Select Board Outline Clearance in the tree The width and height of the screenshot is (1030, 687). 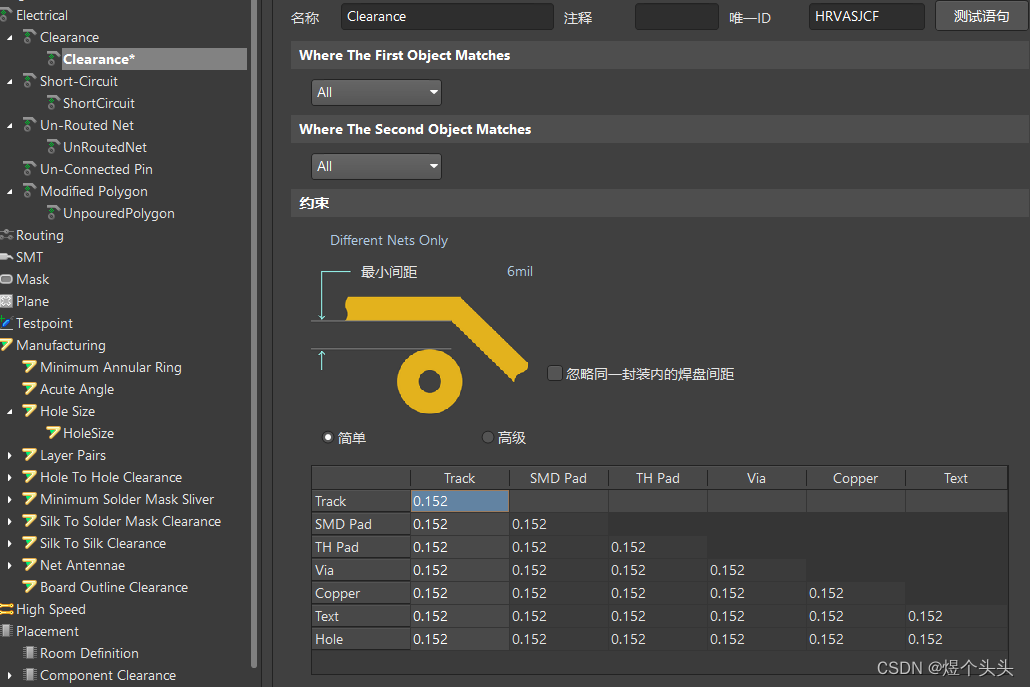click(114, 587)
